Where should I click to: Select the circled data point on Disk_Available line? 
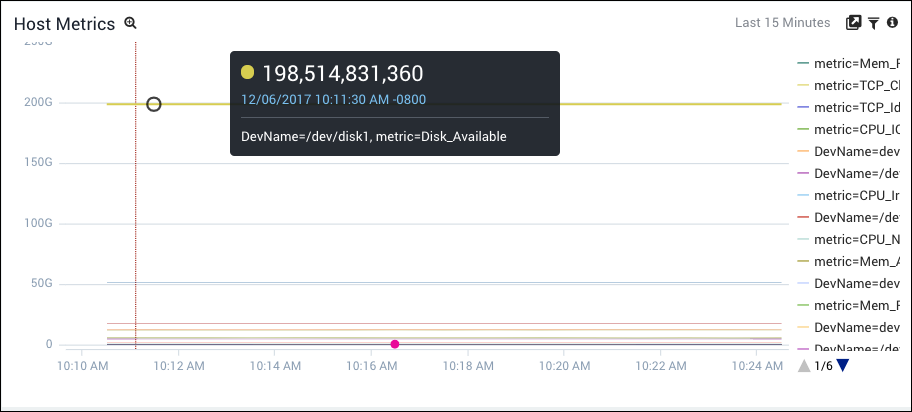(154, 104)
